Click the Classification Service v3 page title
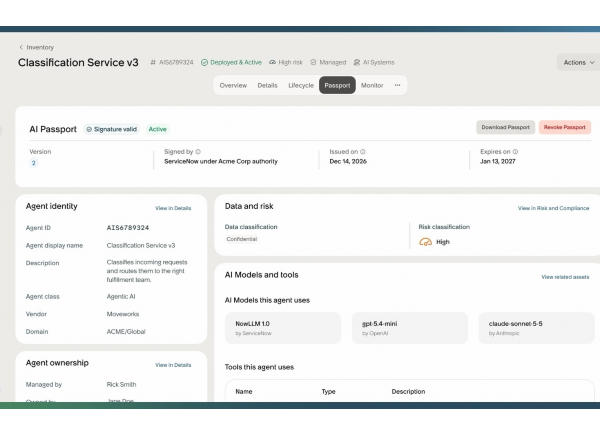The image size is (600, 433). click(78, 62)
